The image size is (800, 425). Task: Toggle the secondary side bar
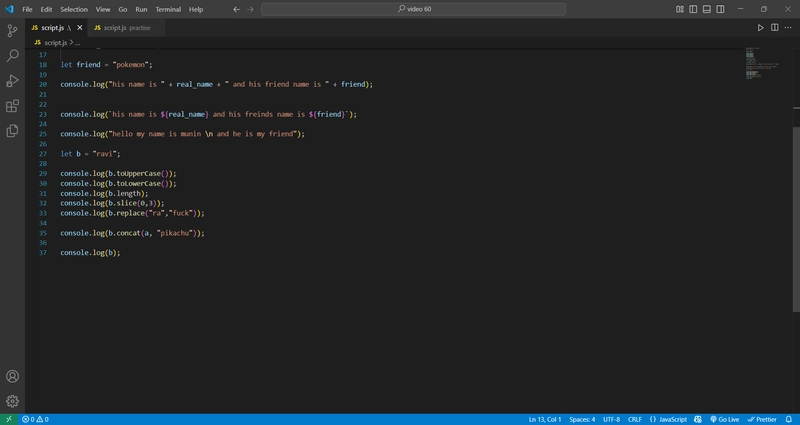tap(720, 9)
